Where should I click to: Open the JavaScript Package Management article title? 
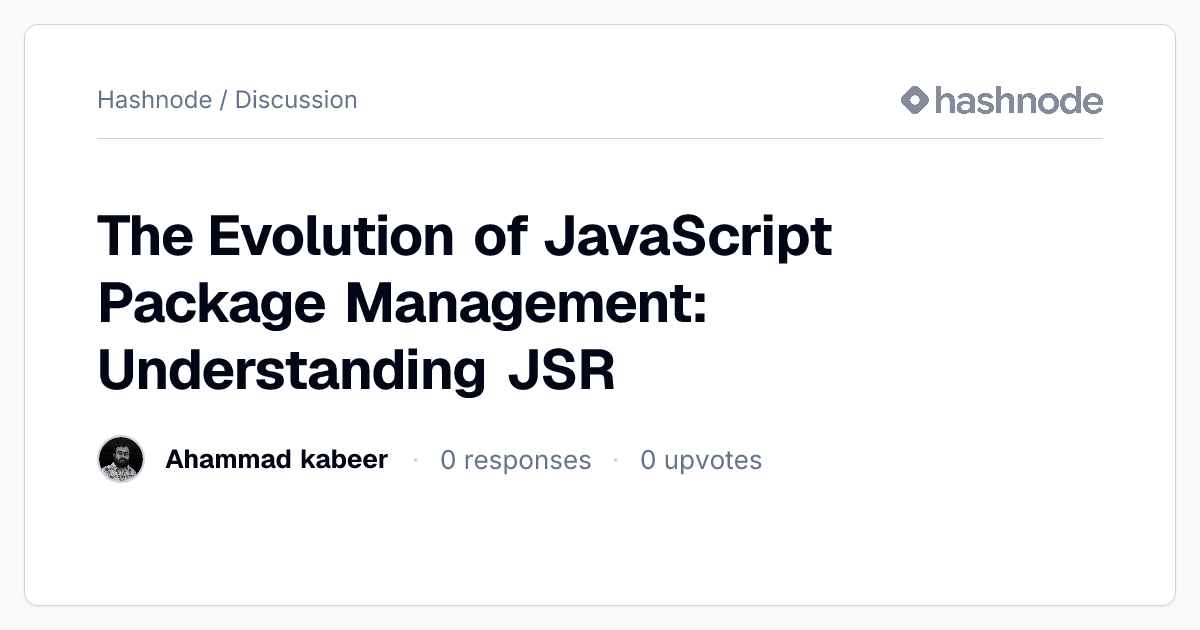465,304
